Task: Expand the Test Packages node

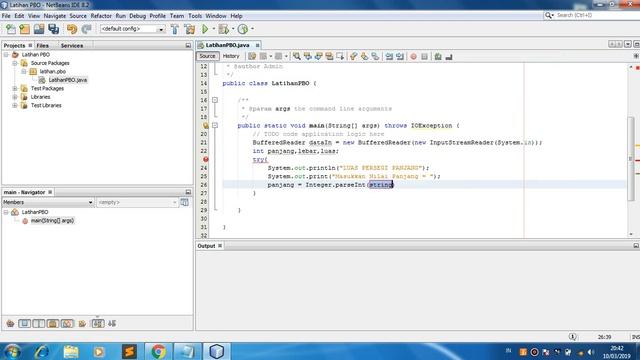Action: pyautogui.click(x=15, y=88)
